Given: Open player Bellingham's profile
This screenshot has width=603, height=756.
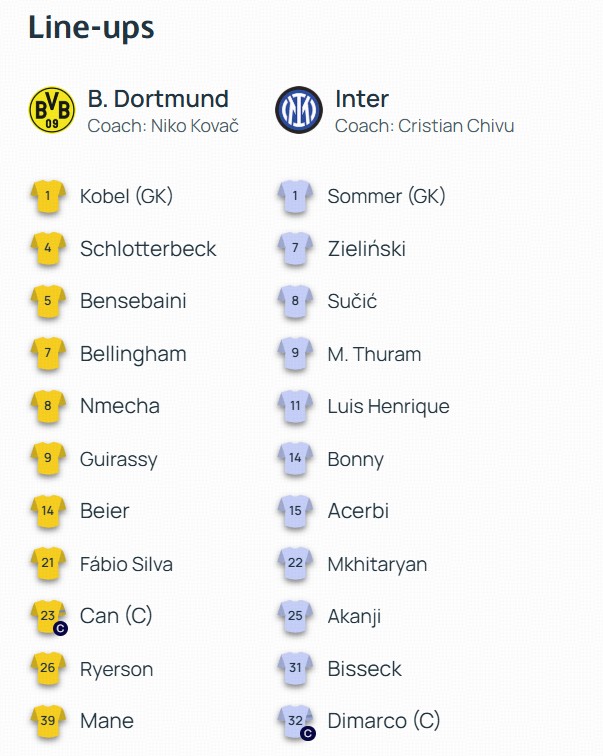Looking at the screenshot, I should click(133, 354).
